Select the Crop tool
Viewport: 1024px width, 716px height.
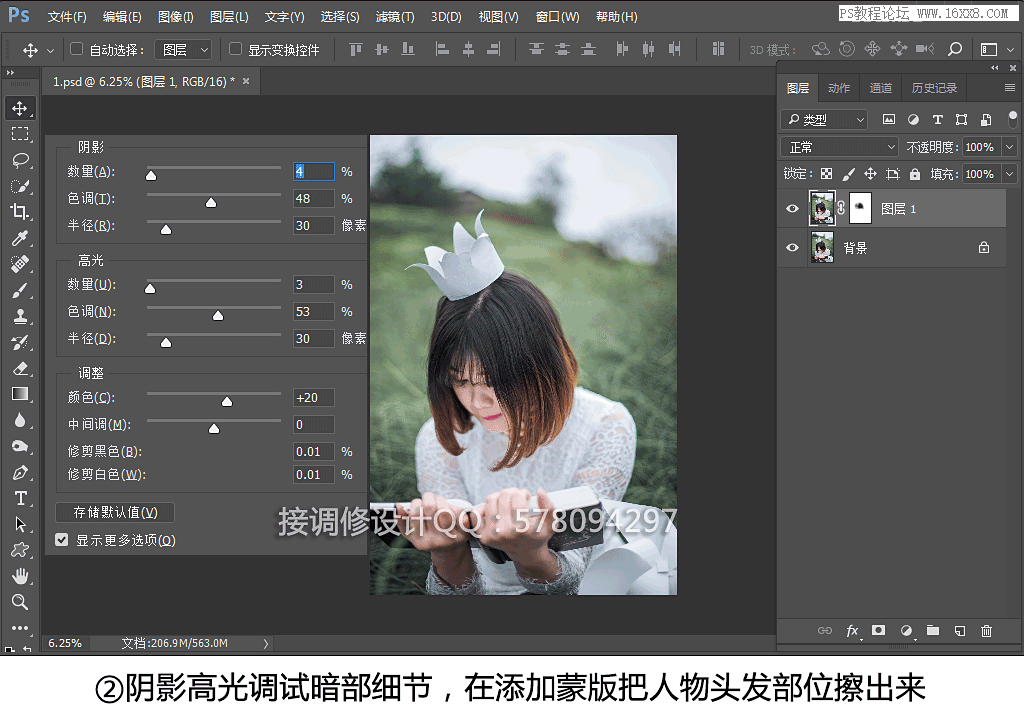click(x=20, y=212)
